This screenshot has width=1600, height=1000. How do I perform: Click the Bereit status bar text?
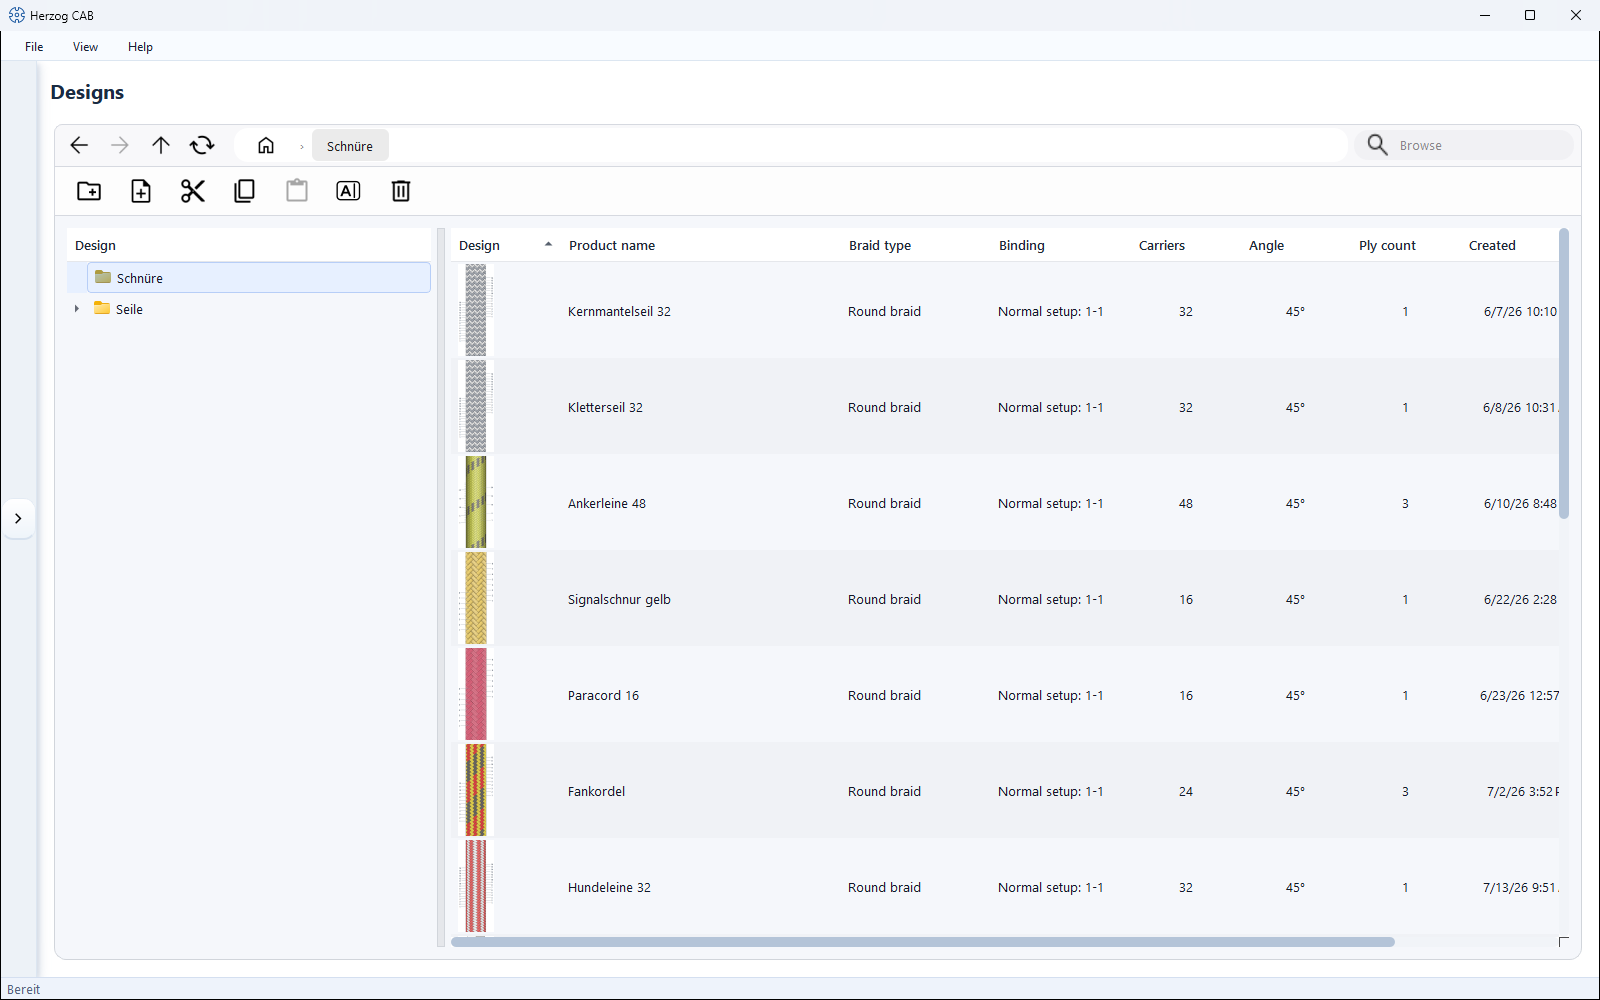coord(24,989)
